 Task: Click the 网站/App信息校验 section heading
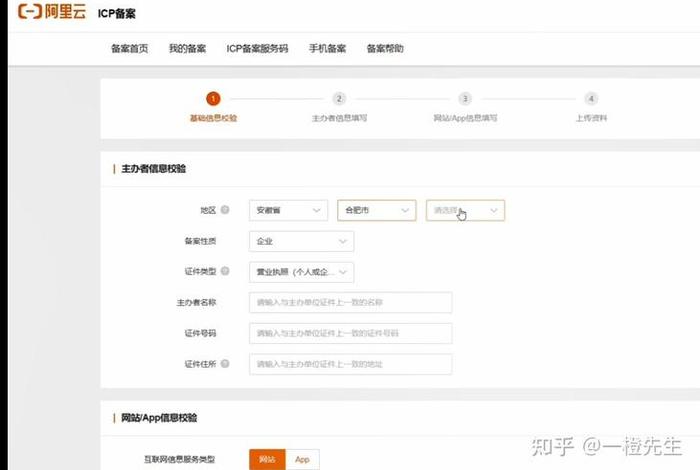pyautogui.click(x=159, y=418)
